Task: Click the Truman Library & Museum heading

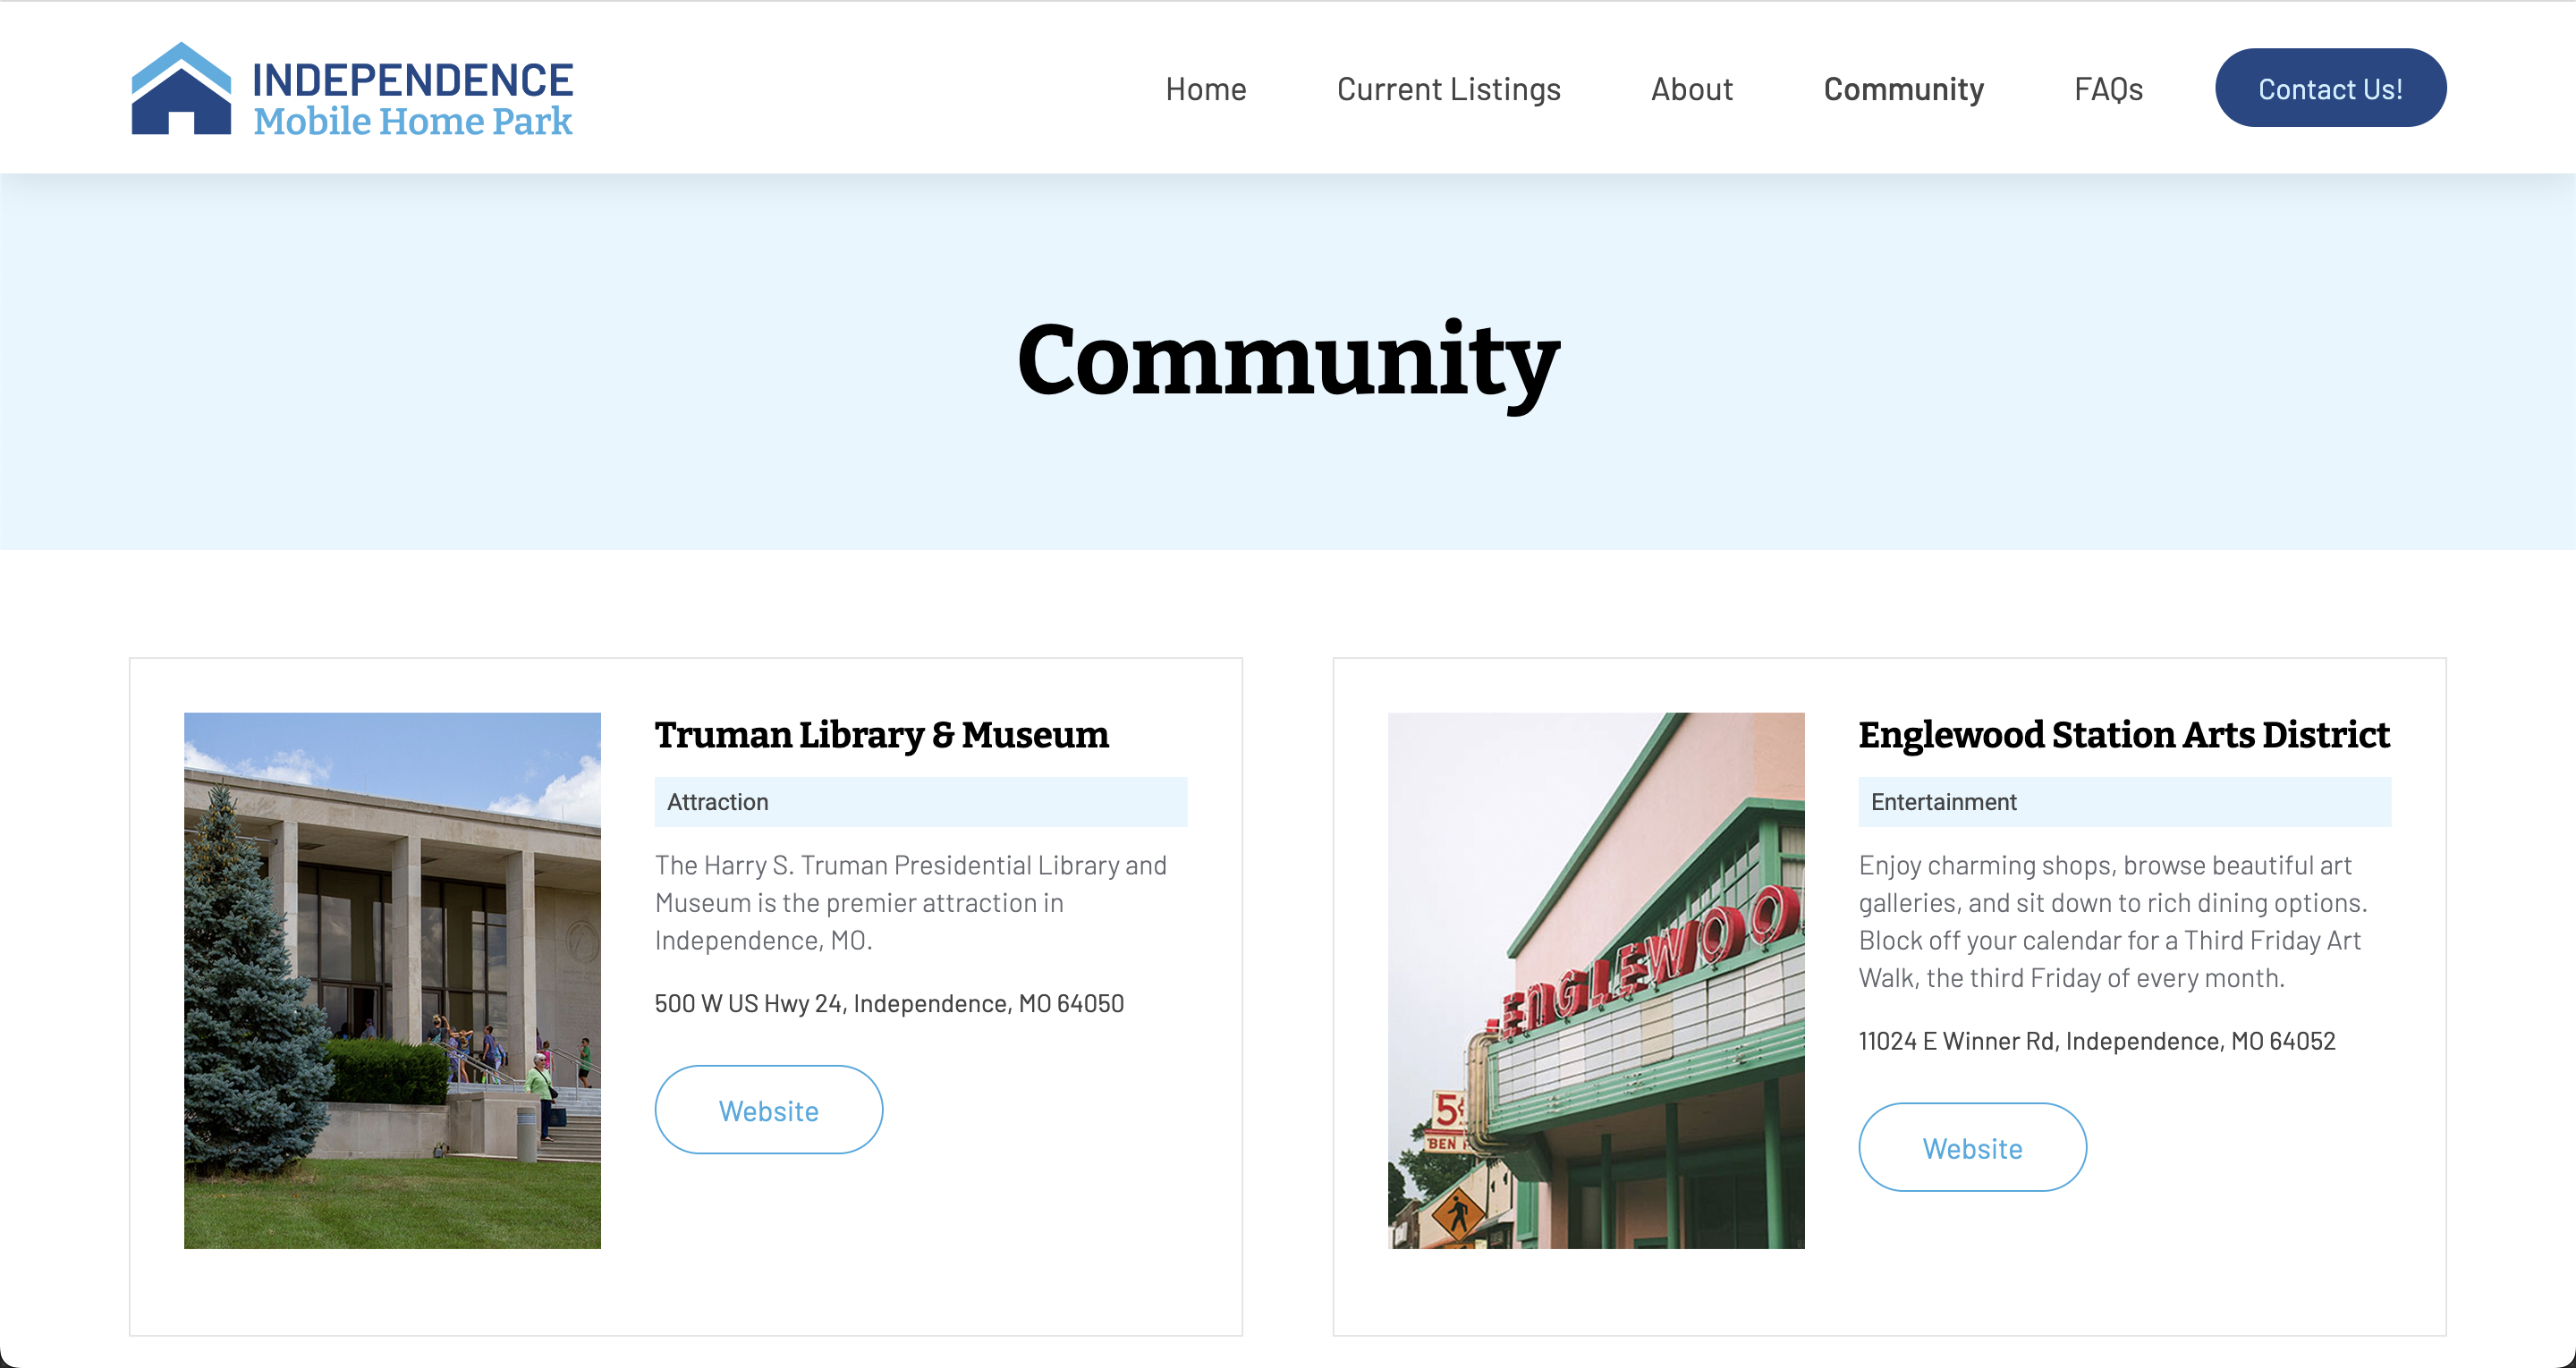Action: coord(881,735)
